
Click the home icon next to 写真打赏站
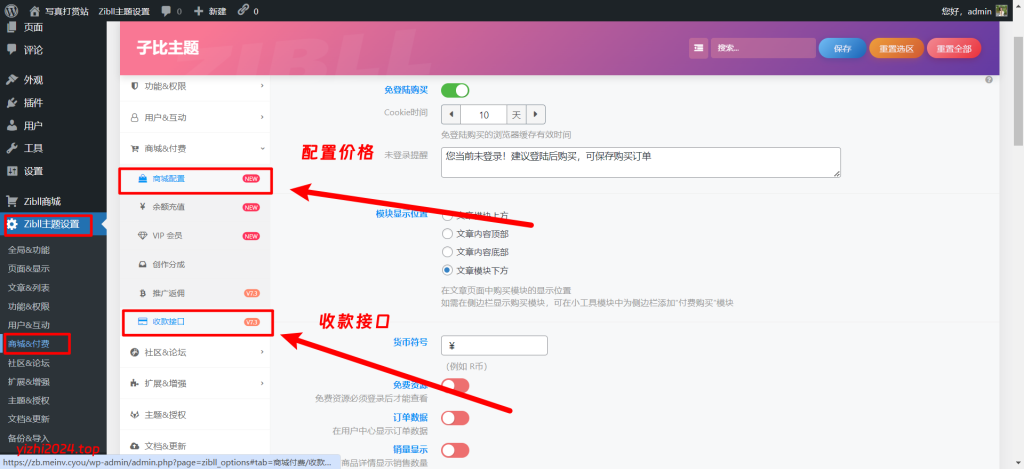point(35,10)
